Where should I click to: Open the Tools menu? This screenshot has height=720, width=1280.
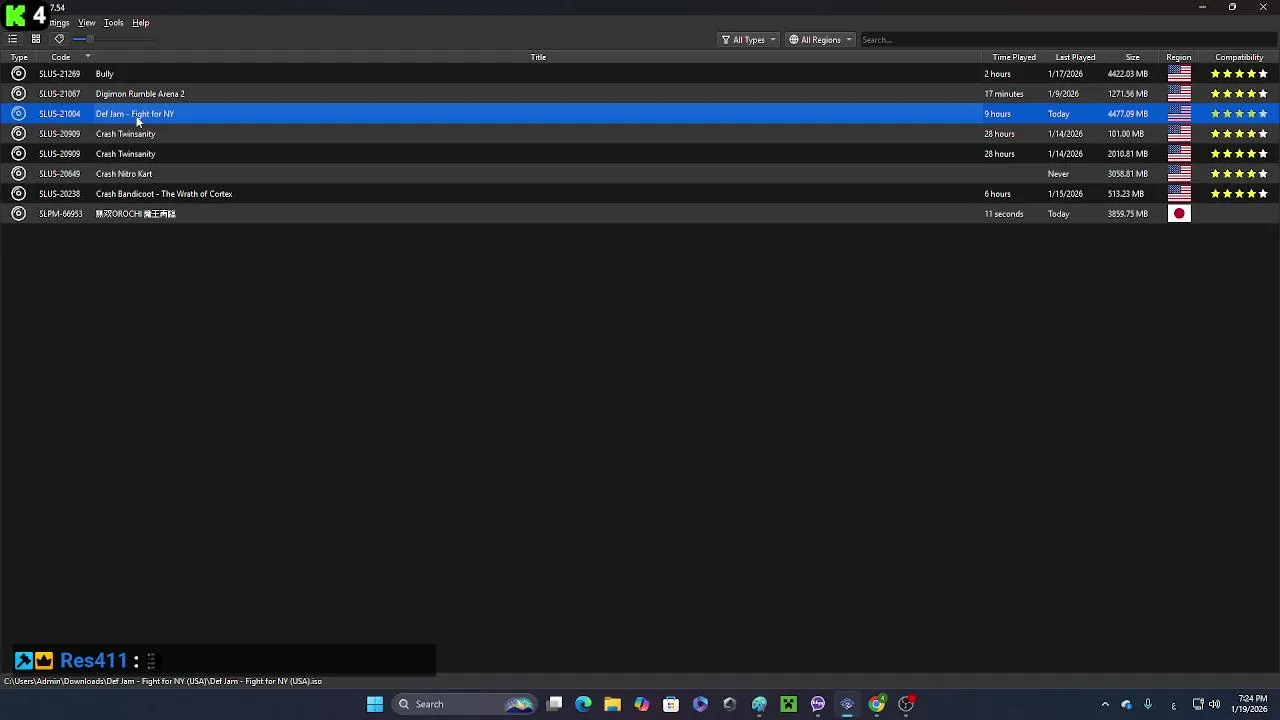pyautogui.click(x=114, y=23)
